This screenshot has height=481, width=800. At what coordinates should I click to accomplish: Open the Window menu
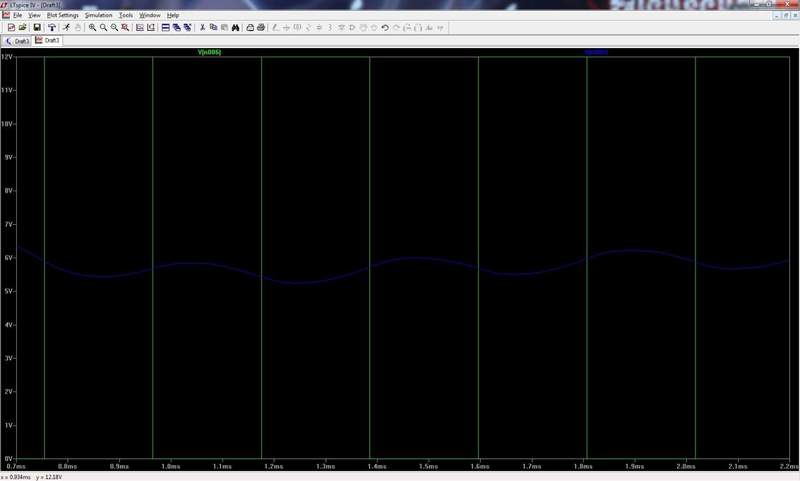pyautogui.click(x=150, y=15)
